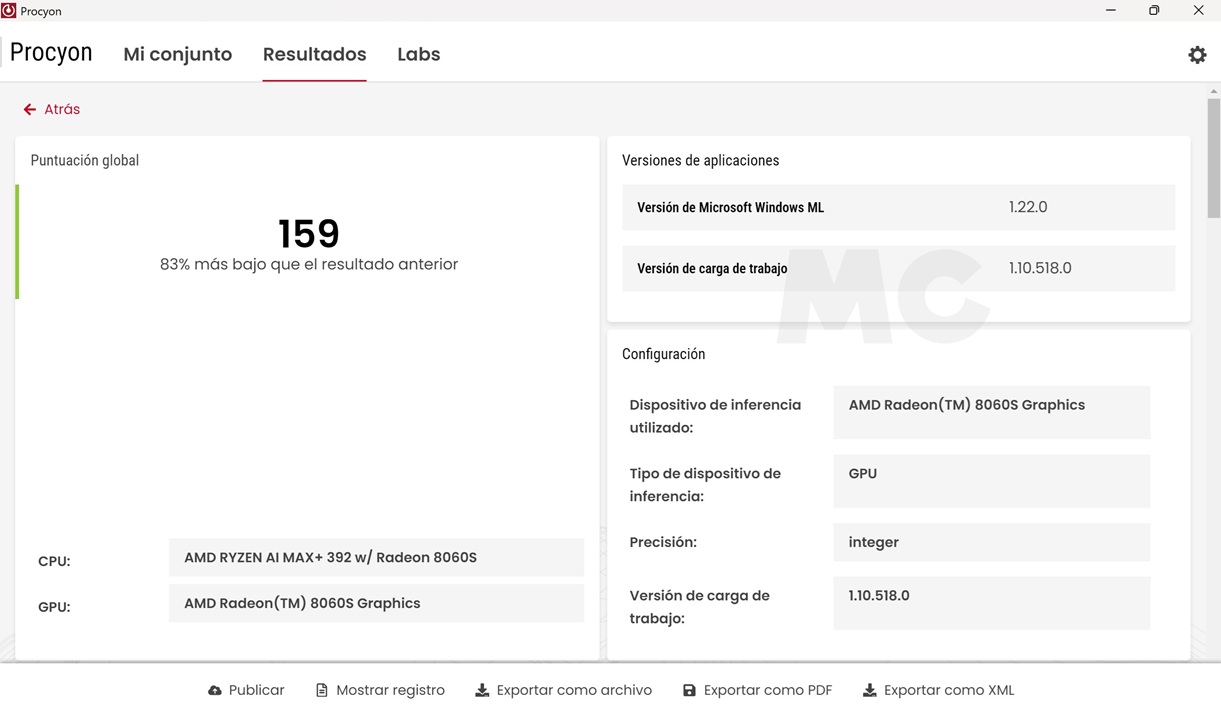
Task: Switch to the Mi conjunto tab
Action: pyautogui.click(x=177, y=55)
